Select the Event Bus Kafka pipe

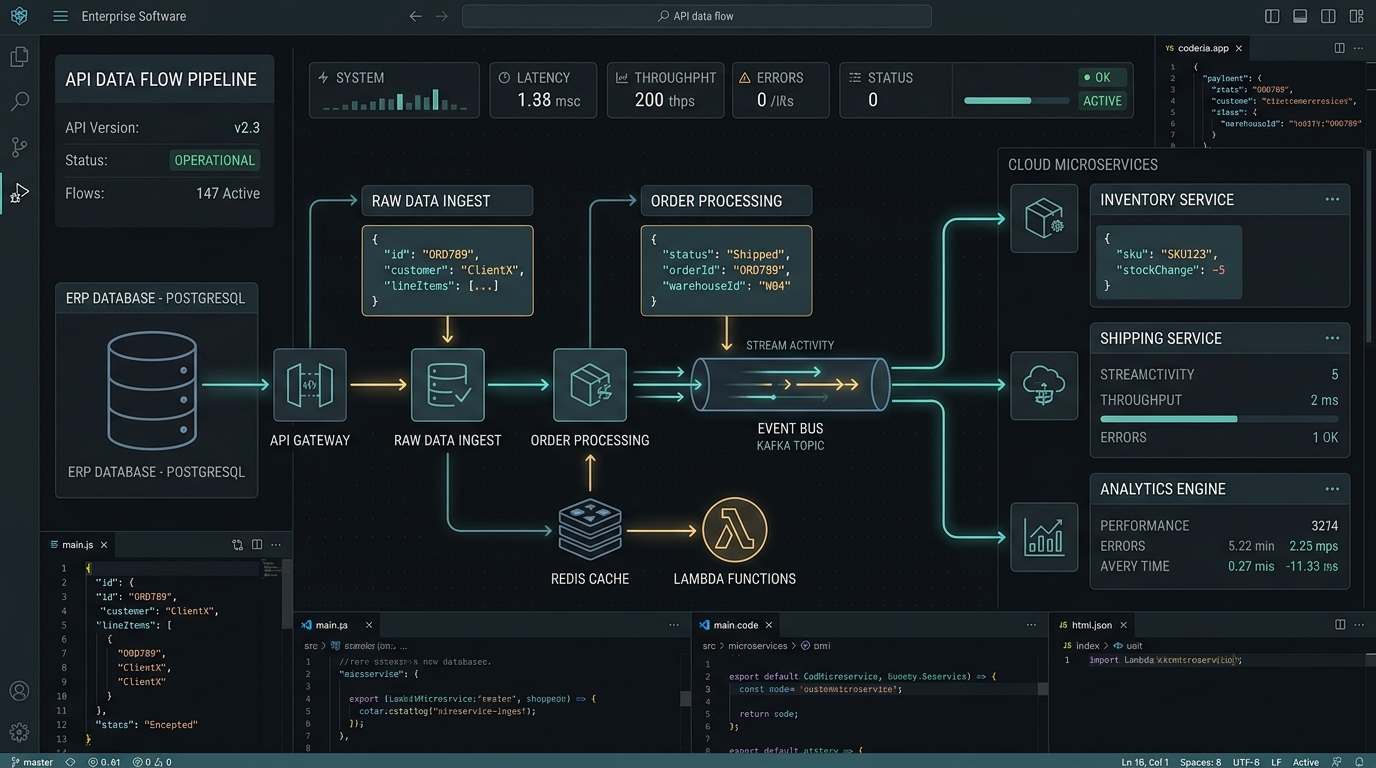(x=790, y=385)
